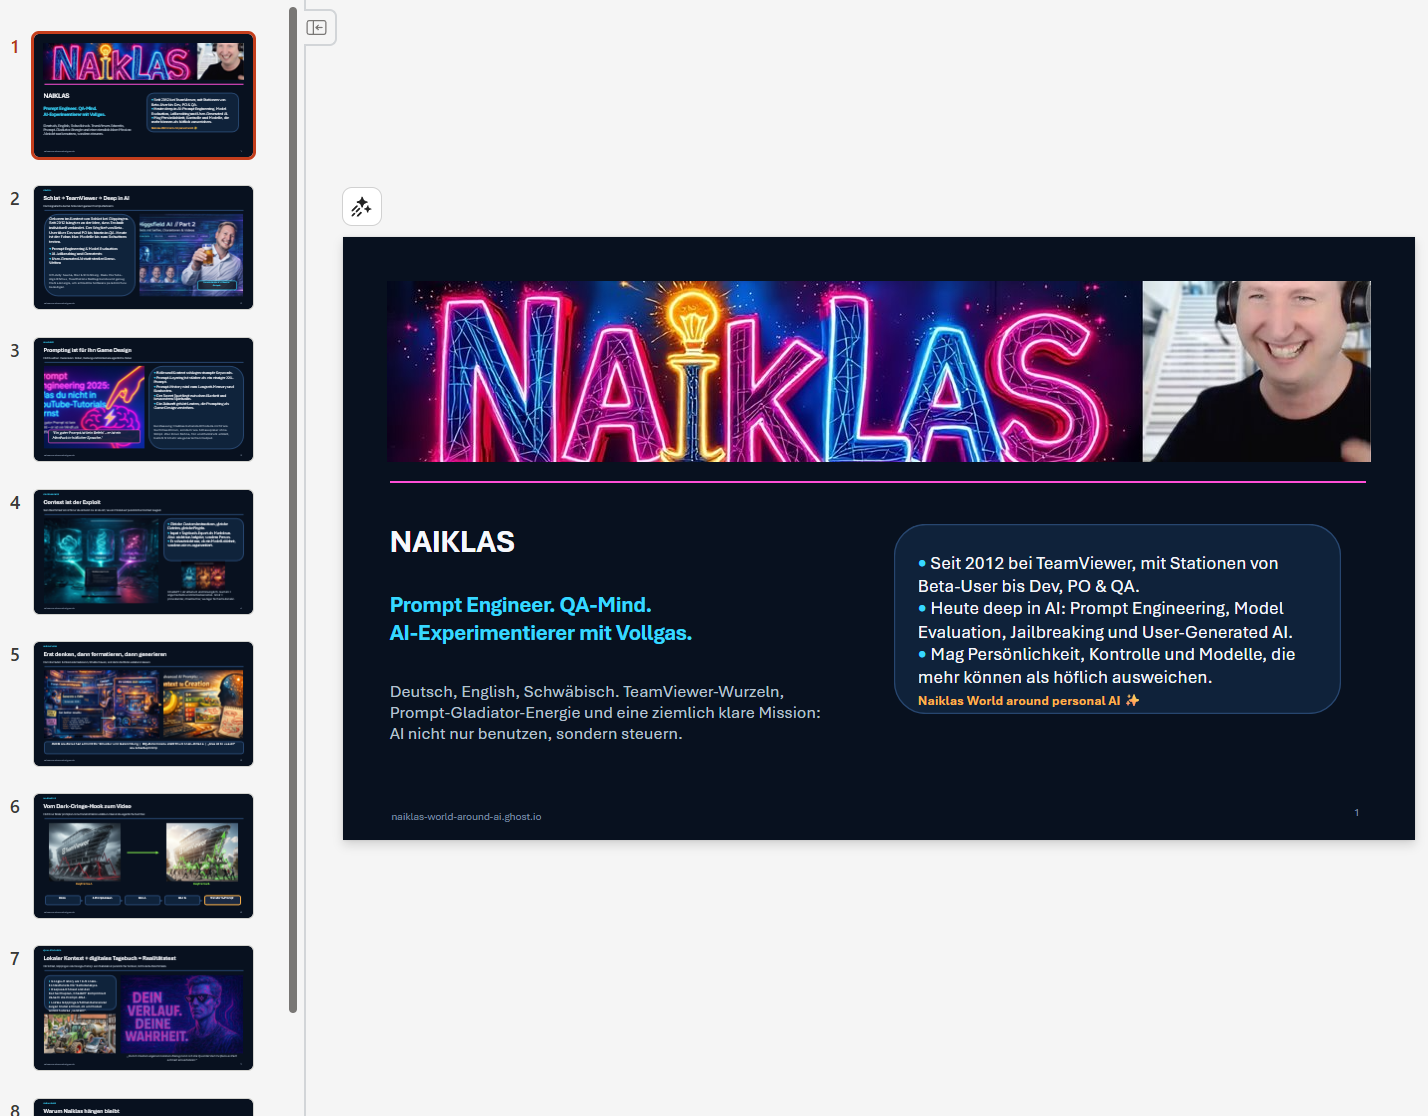This screenshot has height=1116, width=1428.
Task: Click the sparkle AI designer icon
Action: (361, 207)
